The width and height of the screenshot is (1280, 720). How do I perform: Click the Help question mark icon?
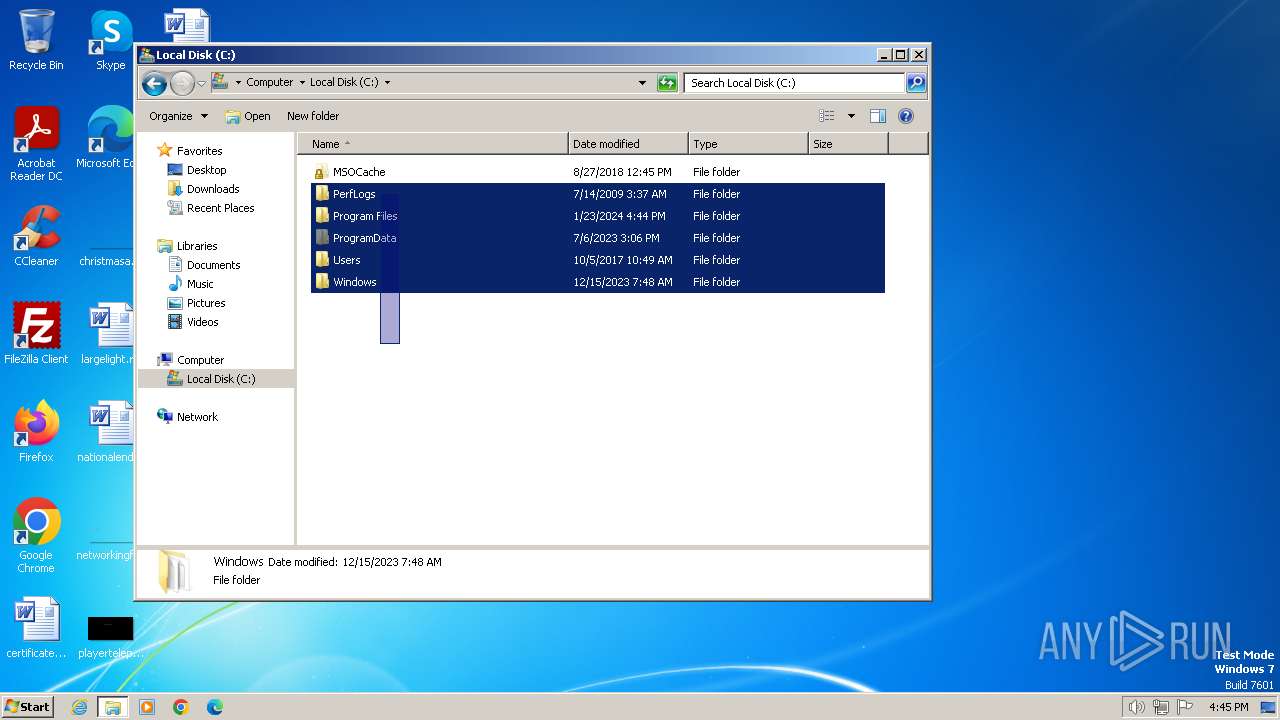tap(906, 116)
